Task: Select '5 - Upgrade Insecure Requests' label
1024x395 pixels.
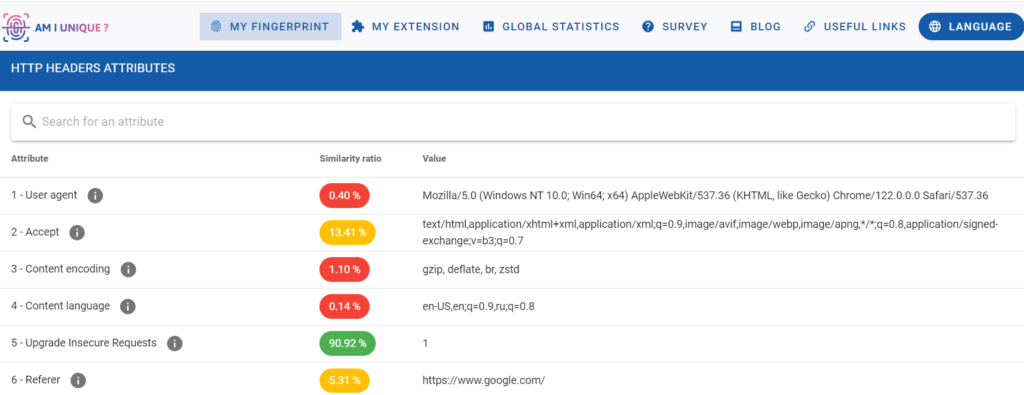Action: tap(84, 343)
